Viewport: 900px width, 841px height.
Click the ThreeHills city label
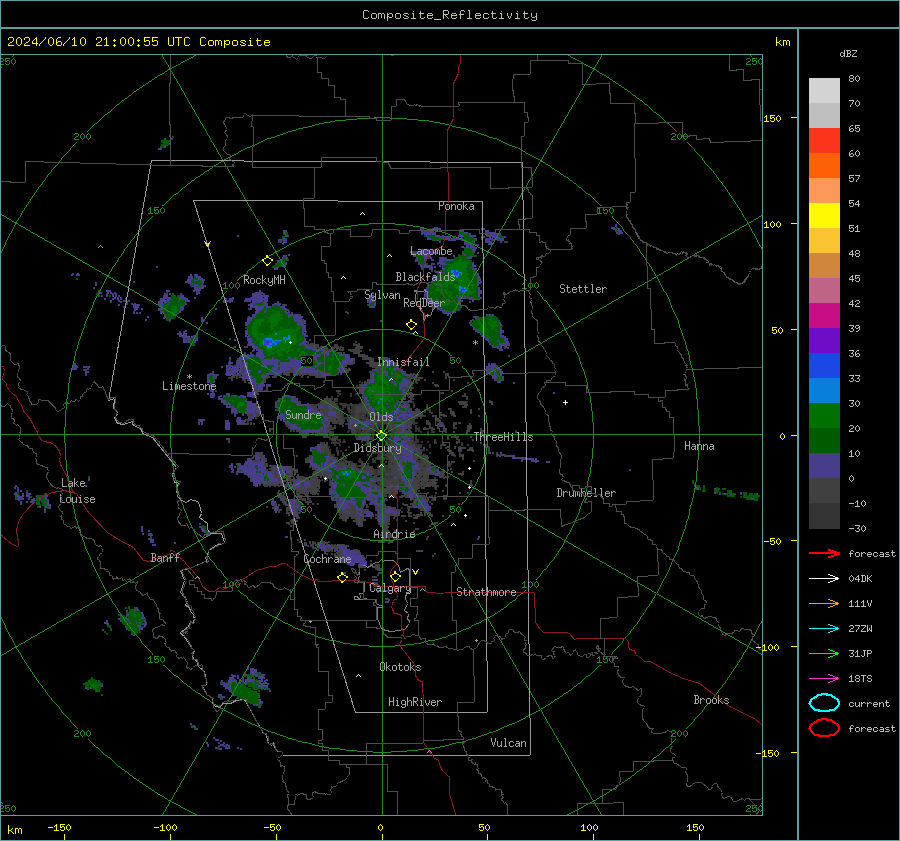(503, 437)
